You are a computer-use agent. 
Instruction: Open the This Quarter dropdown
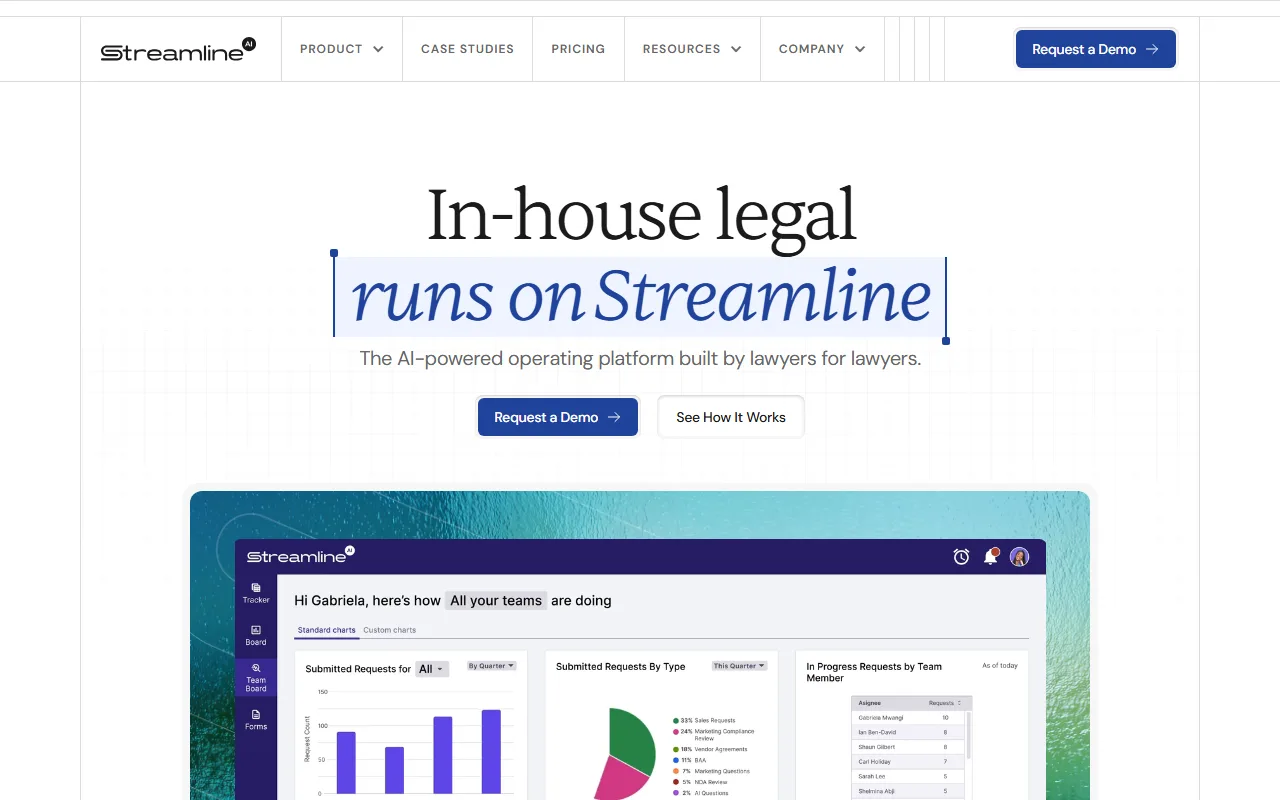coord(739,666)
